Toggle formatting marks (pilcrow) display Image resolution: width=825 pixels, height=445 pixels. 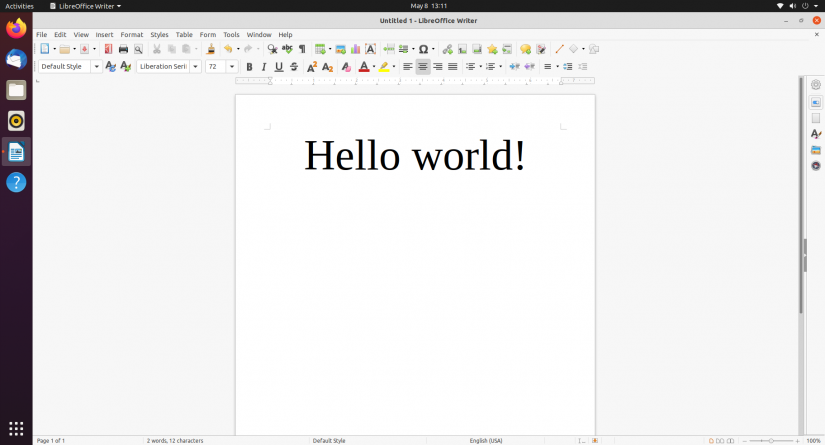click(x=302, y=49)
